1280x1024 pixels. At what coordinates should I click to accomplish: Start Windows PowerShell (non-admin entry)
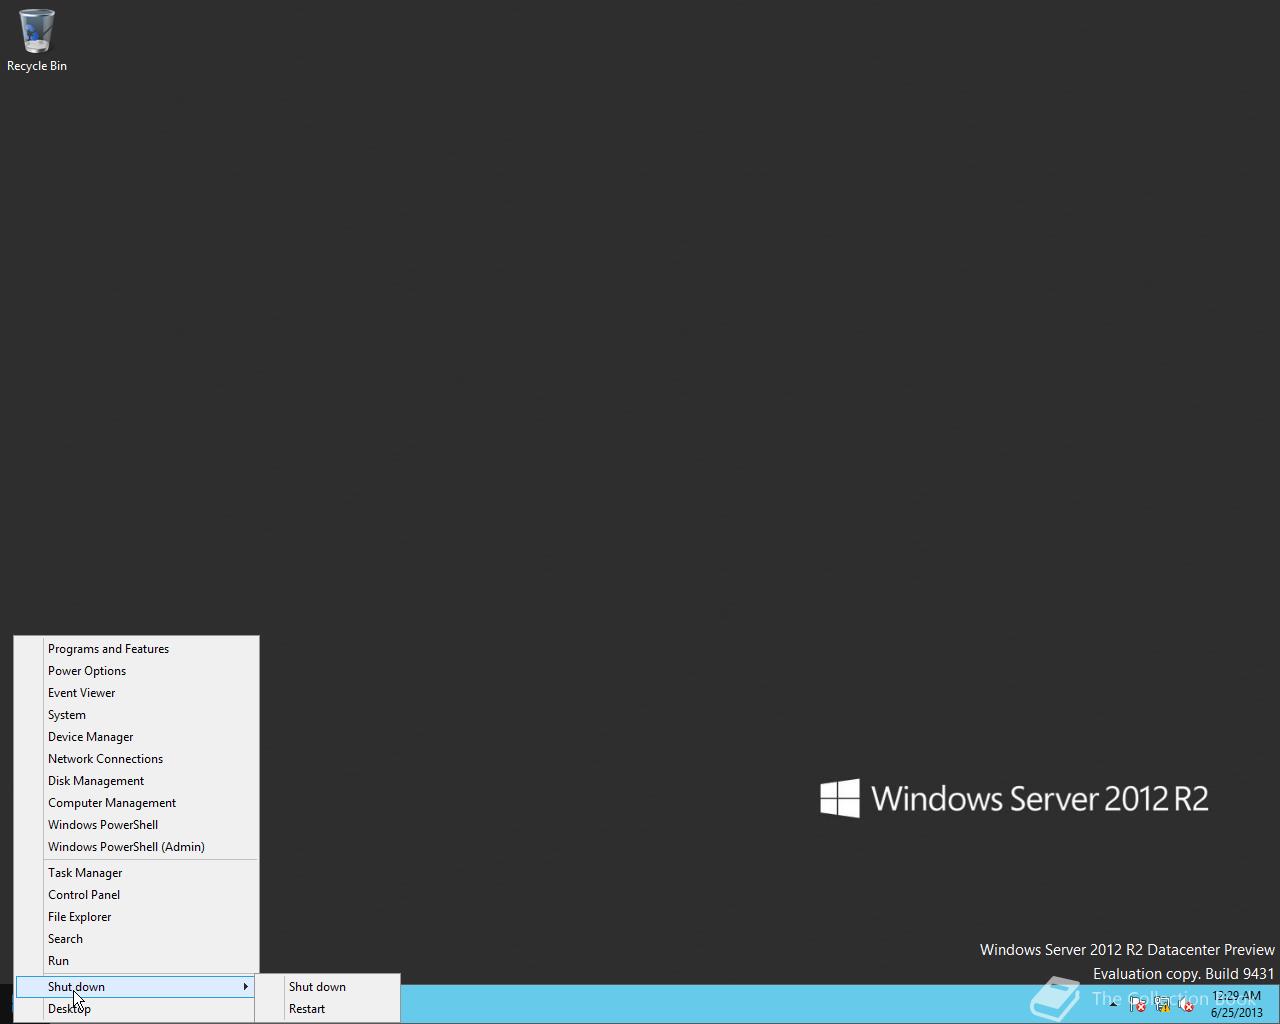[137, 825]
